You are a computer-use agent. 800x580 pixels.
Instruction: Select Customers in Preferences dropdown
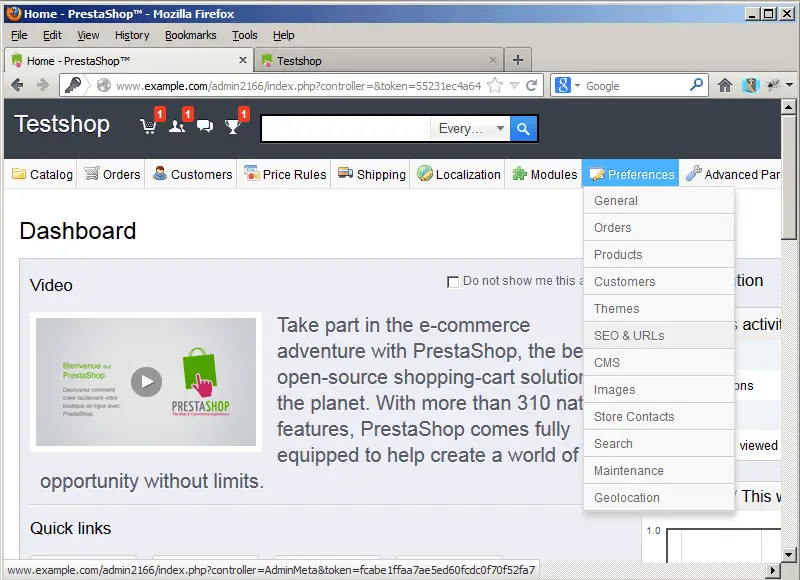tap(659, 282)
